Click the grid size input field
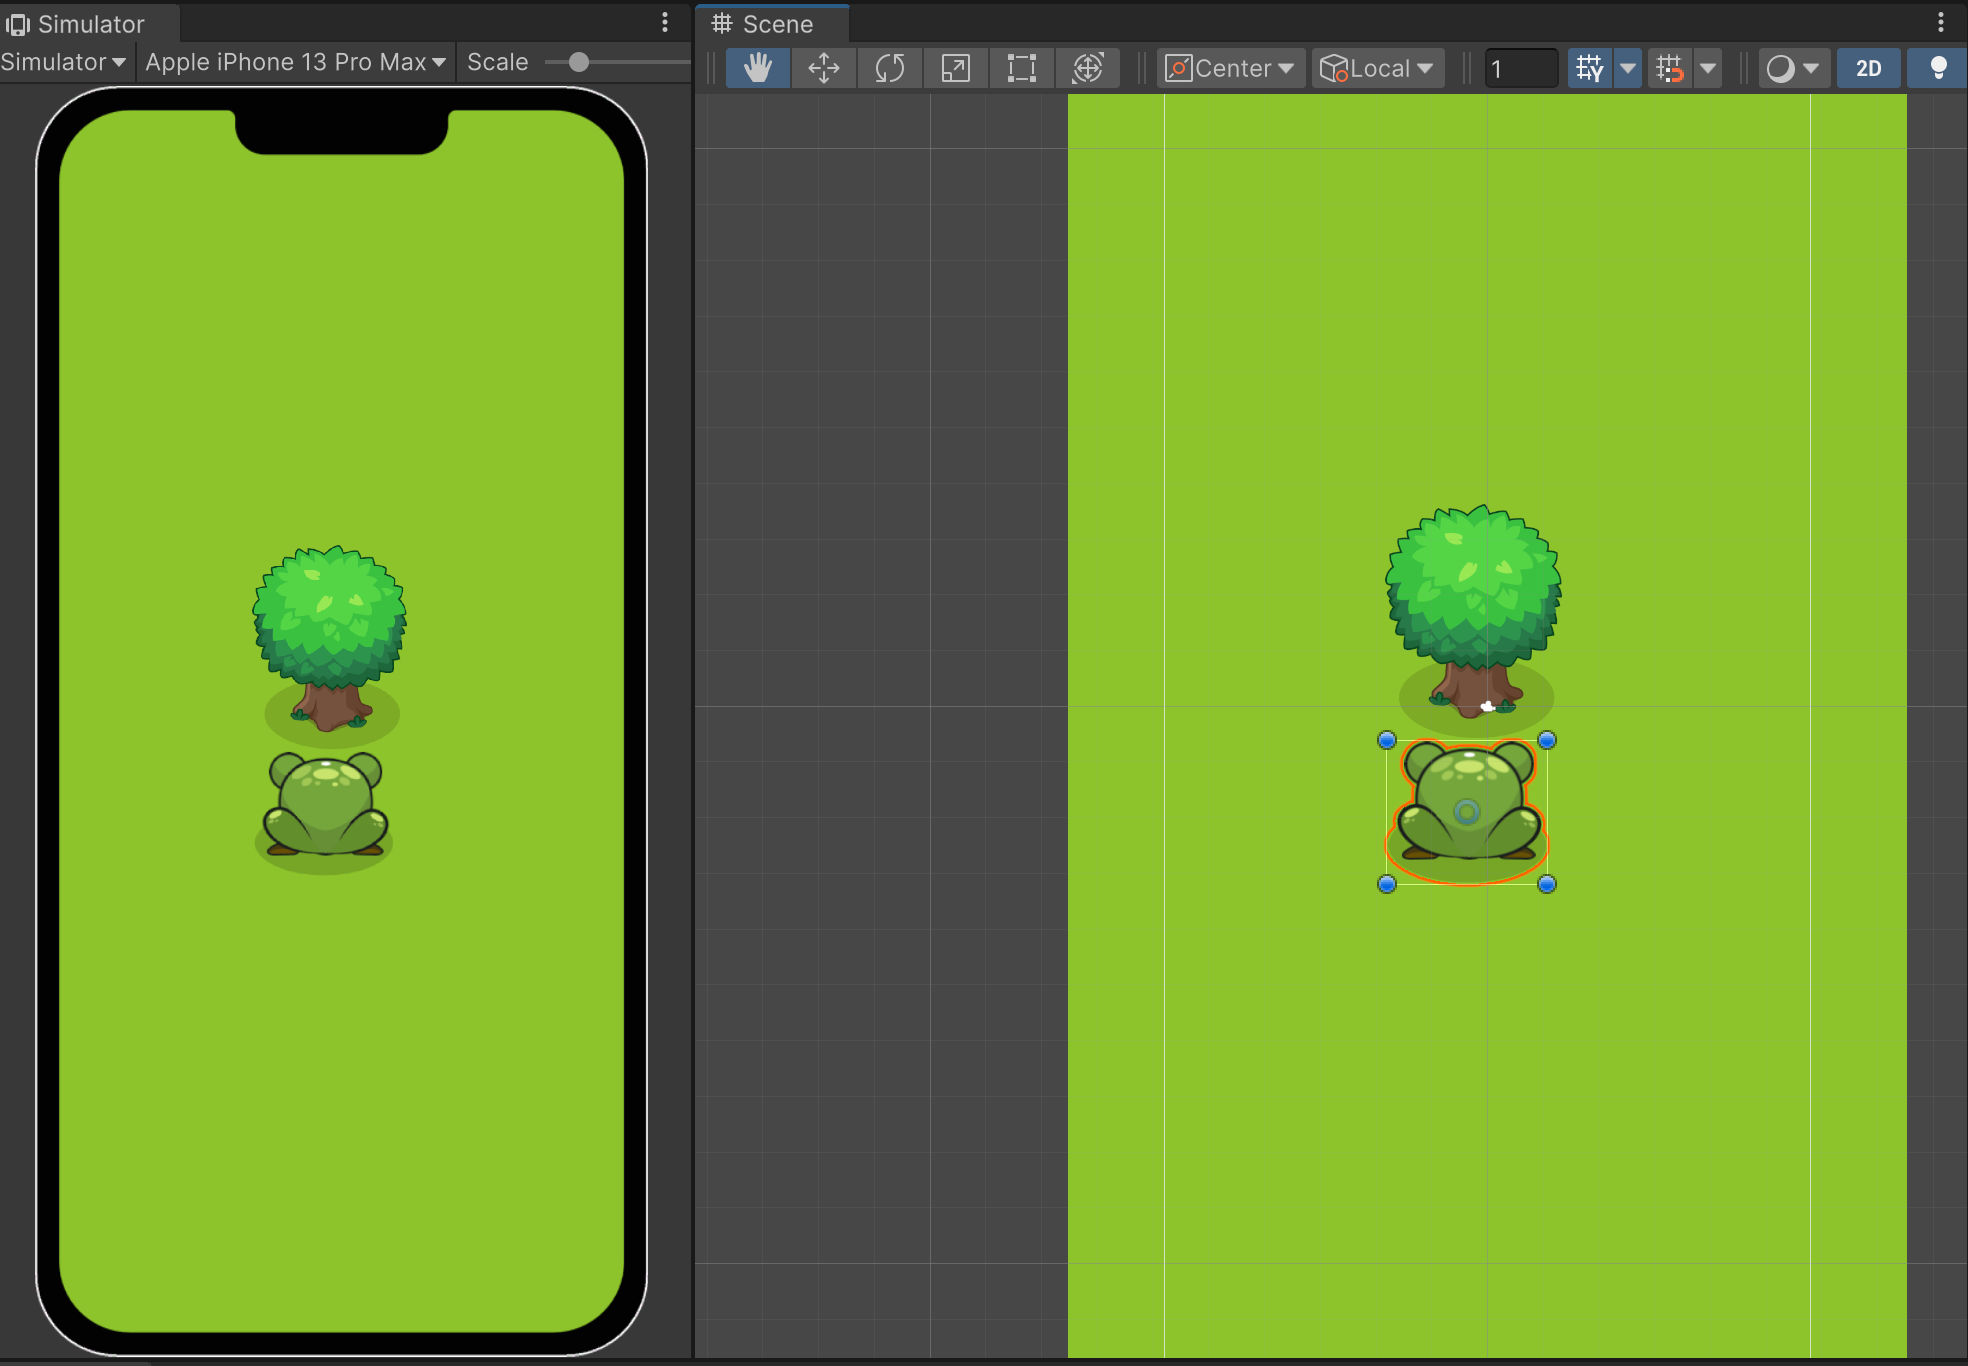The width and height of the screenshot is (1968, 1366). (x=1521, y=68)
